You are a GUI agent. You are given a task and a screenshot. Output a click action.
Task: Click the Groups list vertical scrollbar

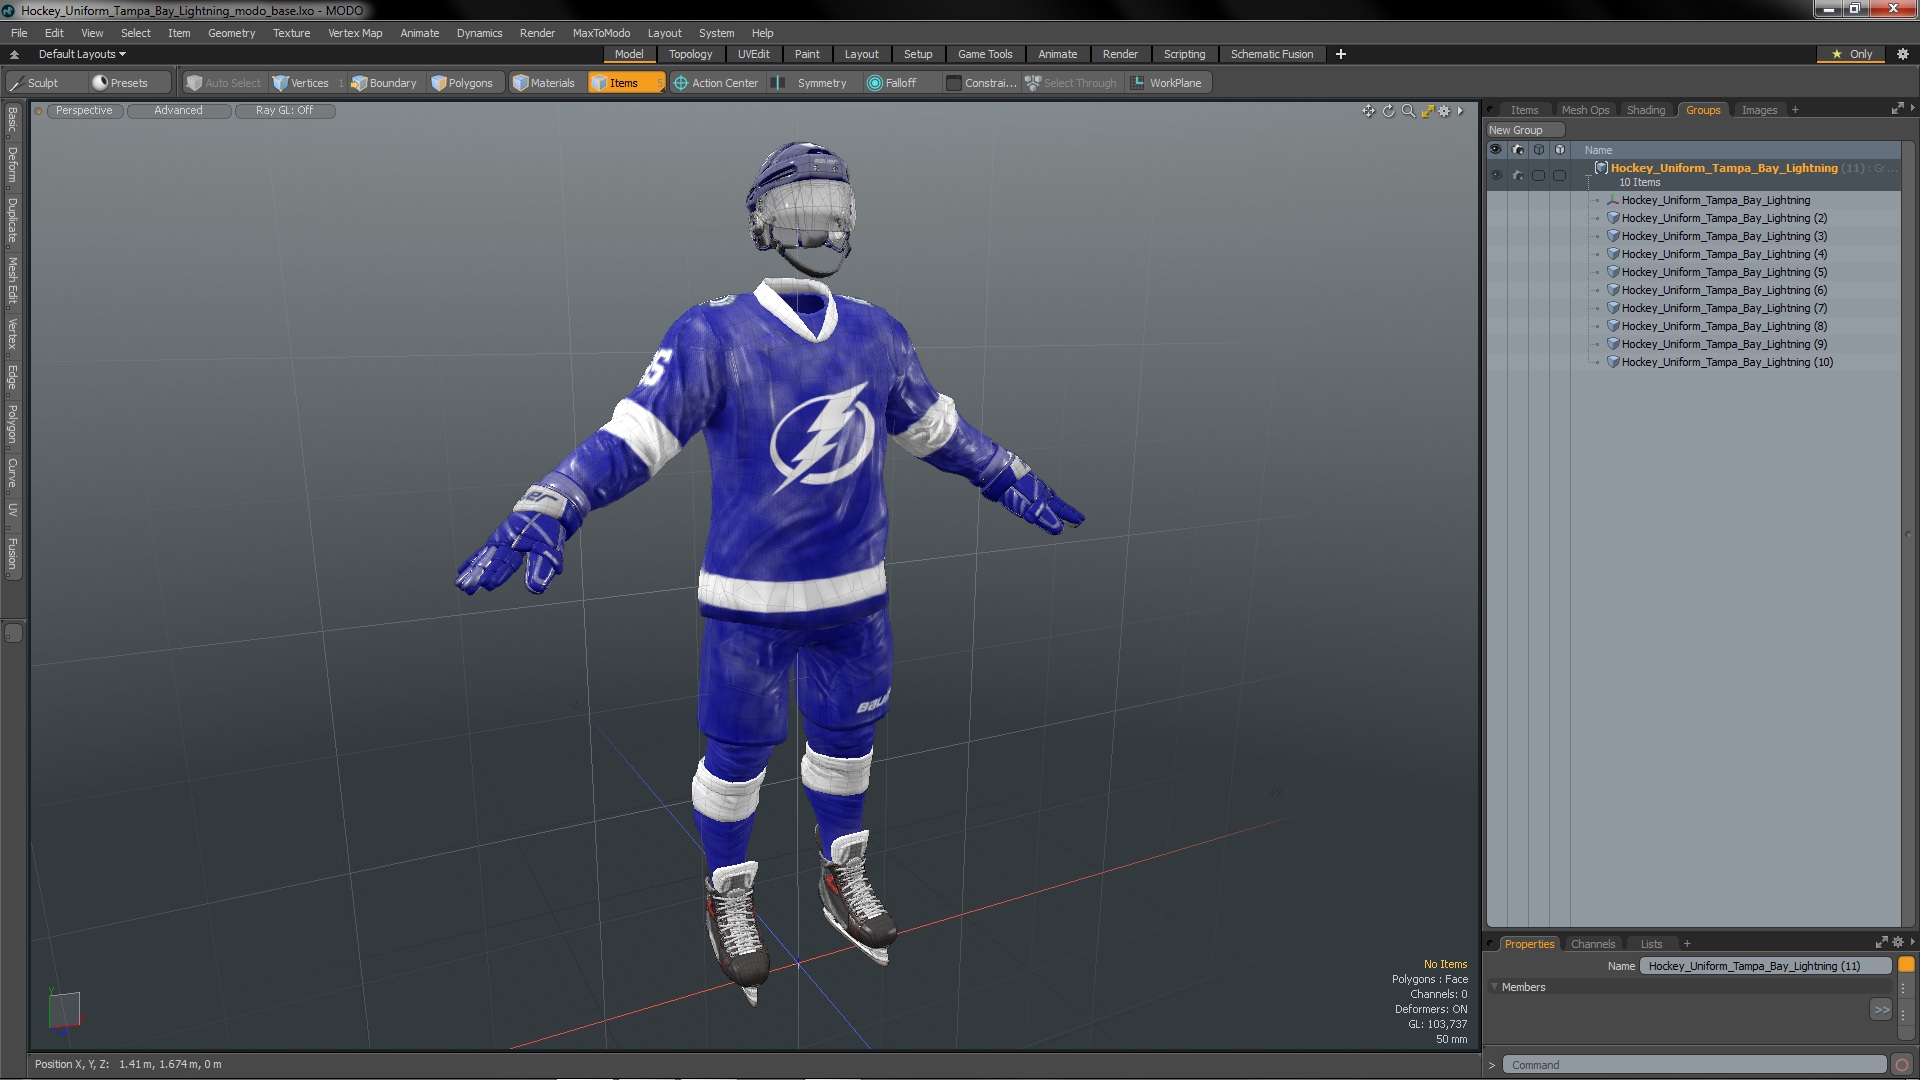pos(1908,534)
